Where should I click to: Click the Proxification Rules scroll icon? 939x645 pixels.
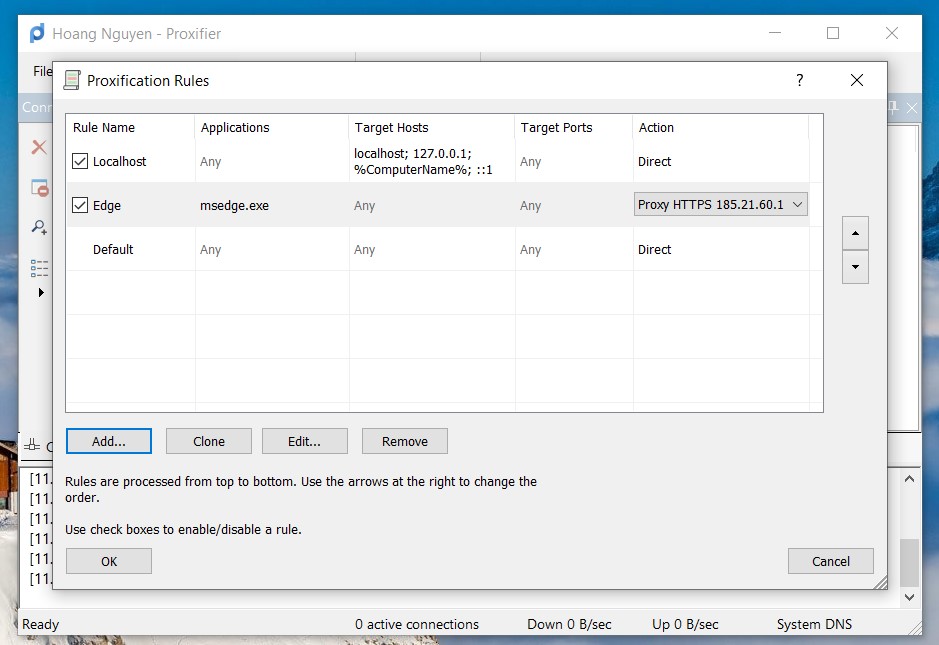coord(72,81)
